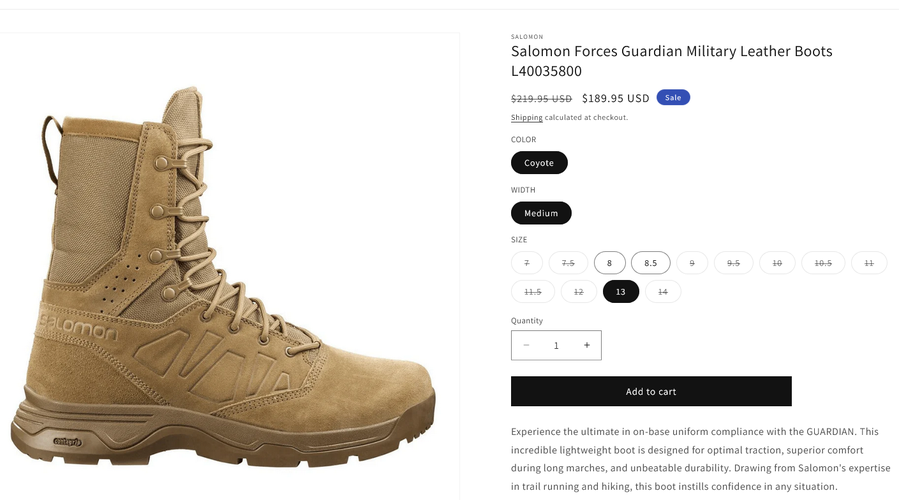This screenshot has width=899, height=500.
Task: Select size 13
Action: pyautogui.click(x=621, y=292)
